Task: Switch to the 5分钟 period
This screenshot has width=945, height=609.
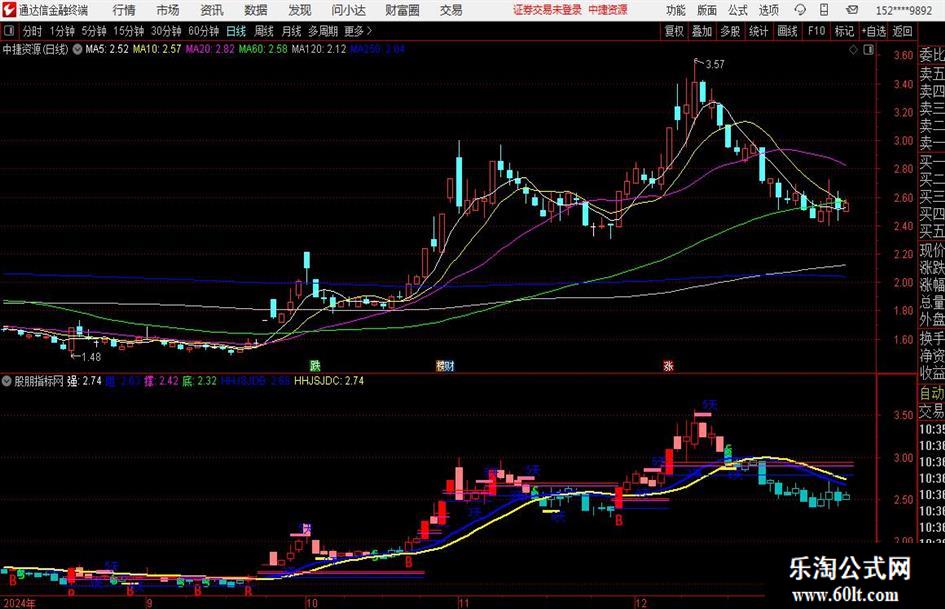Action: click(x=94, y=31)
